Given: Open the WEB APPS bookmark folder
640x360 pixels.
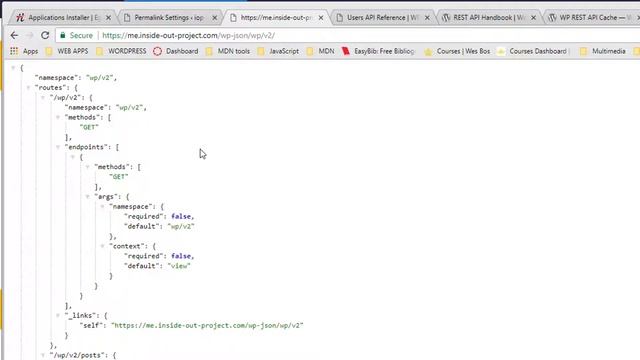Looking at the screenshot, I should (x=67, y=51).
